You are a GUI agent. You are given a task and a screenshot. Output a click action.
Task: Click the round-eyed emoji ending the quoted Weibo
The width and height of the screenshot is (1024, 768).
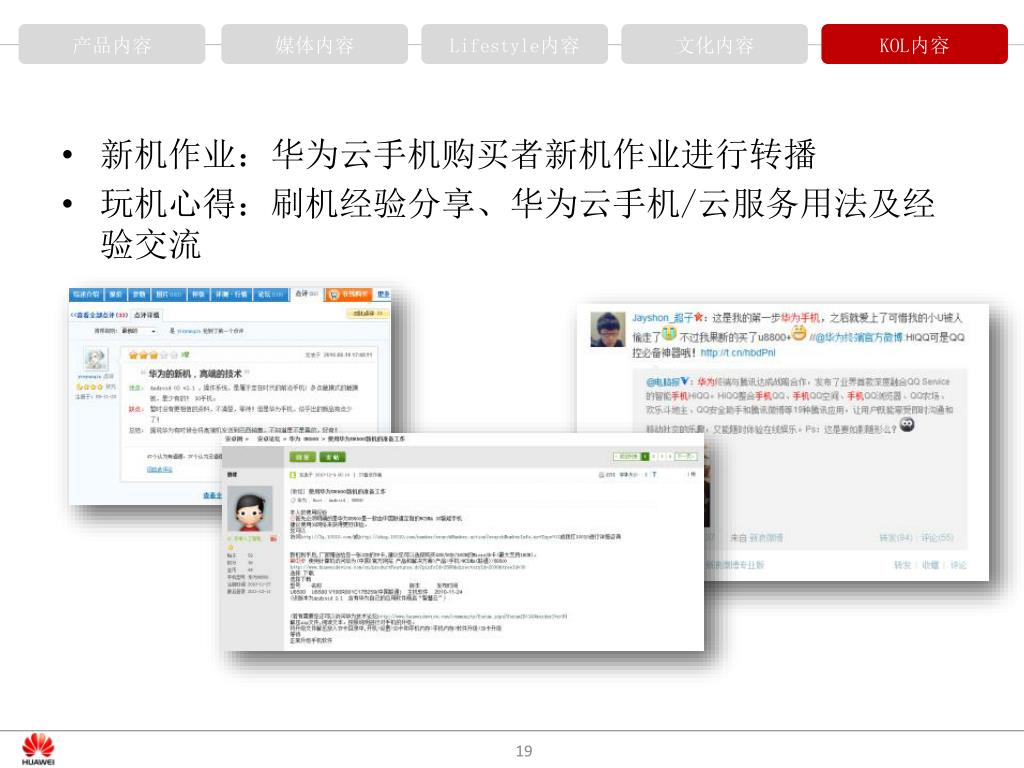pyautogui.click(x=906, y=426)
